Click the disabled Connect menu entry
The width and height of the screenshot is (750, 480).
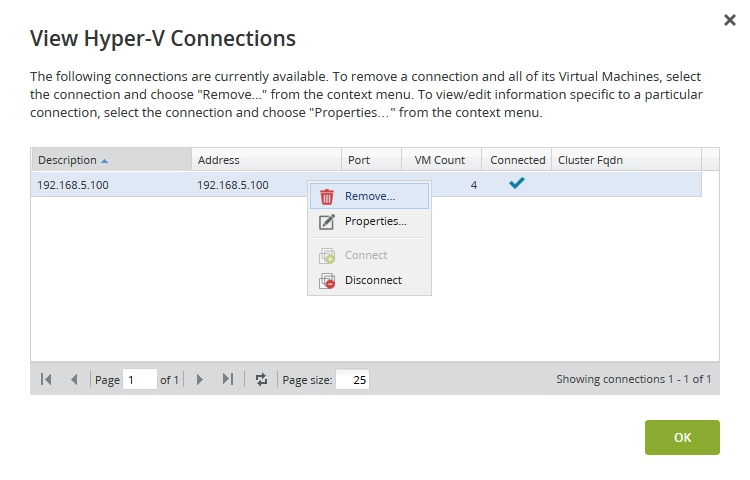369,255
